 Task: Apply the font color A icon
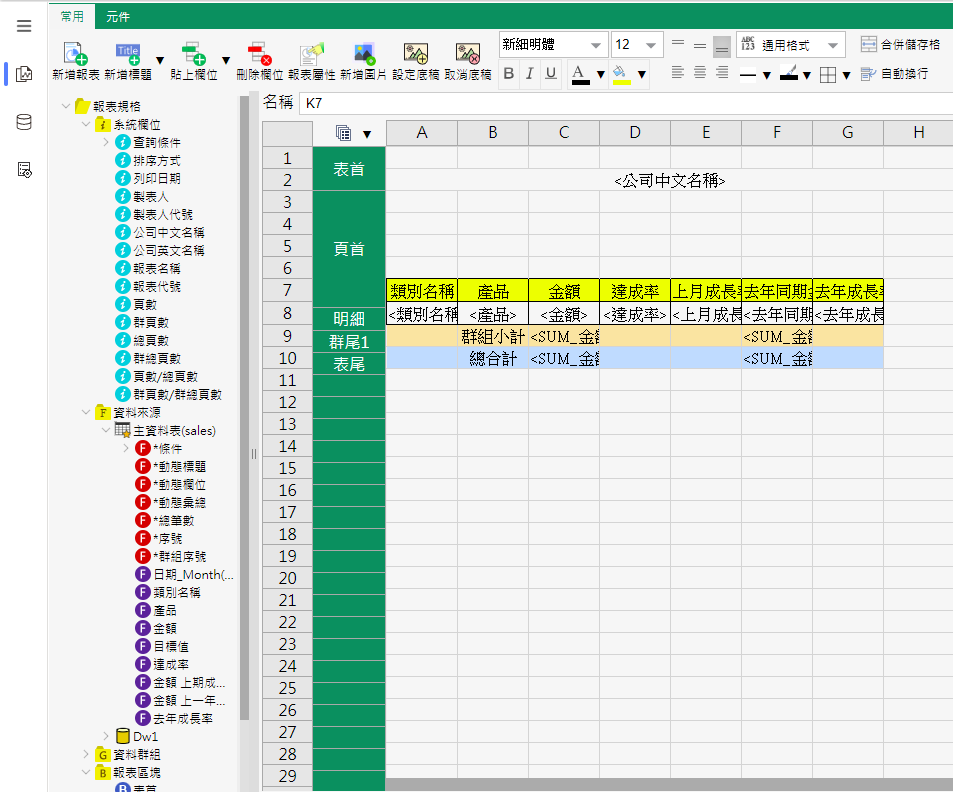click(x=580, y=74)
